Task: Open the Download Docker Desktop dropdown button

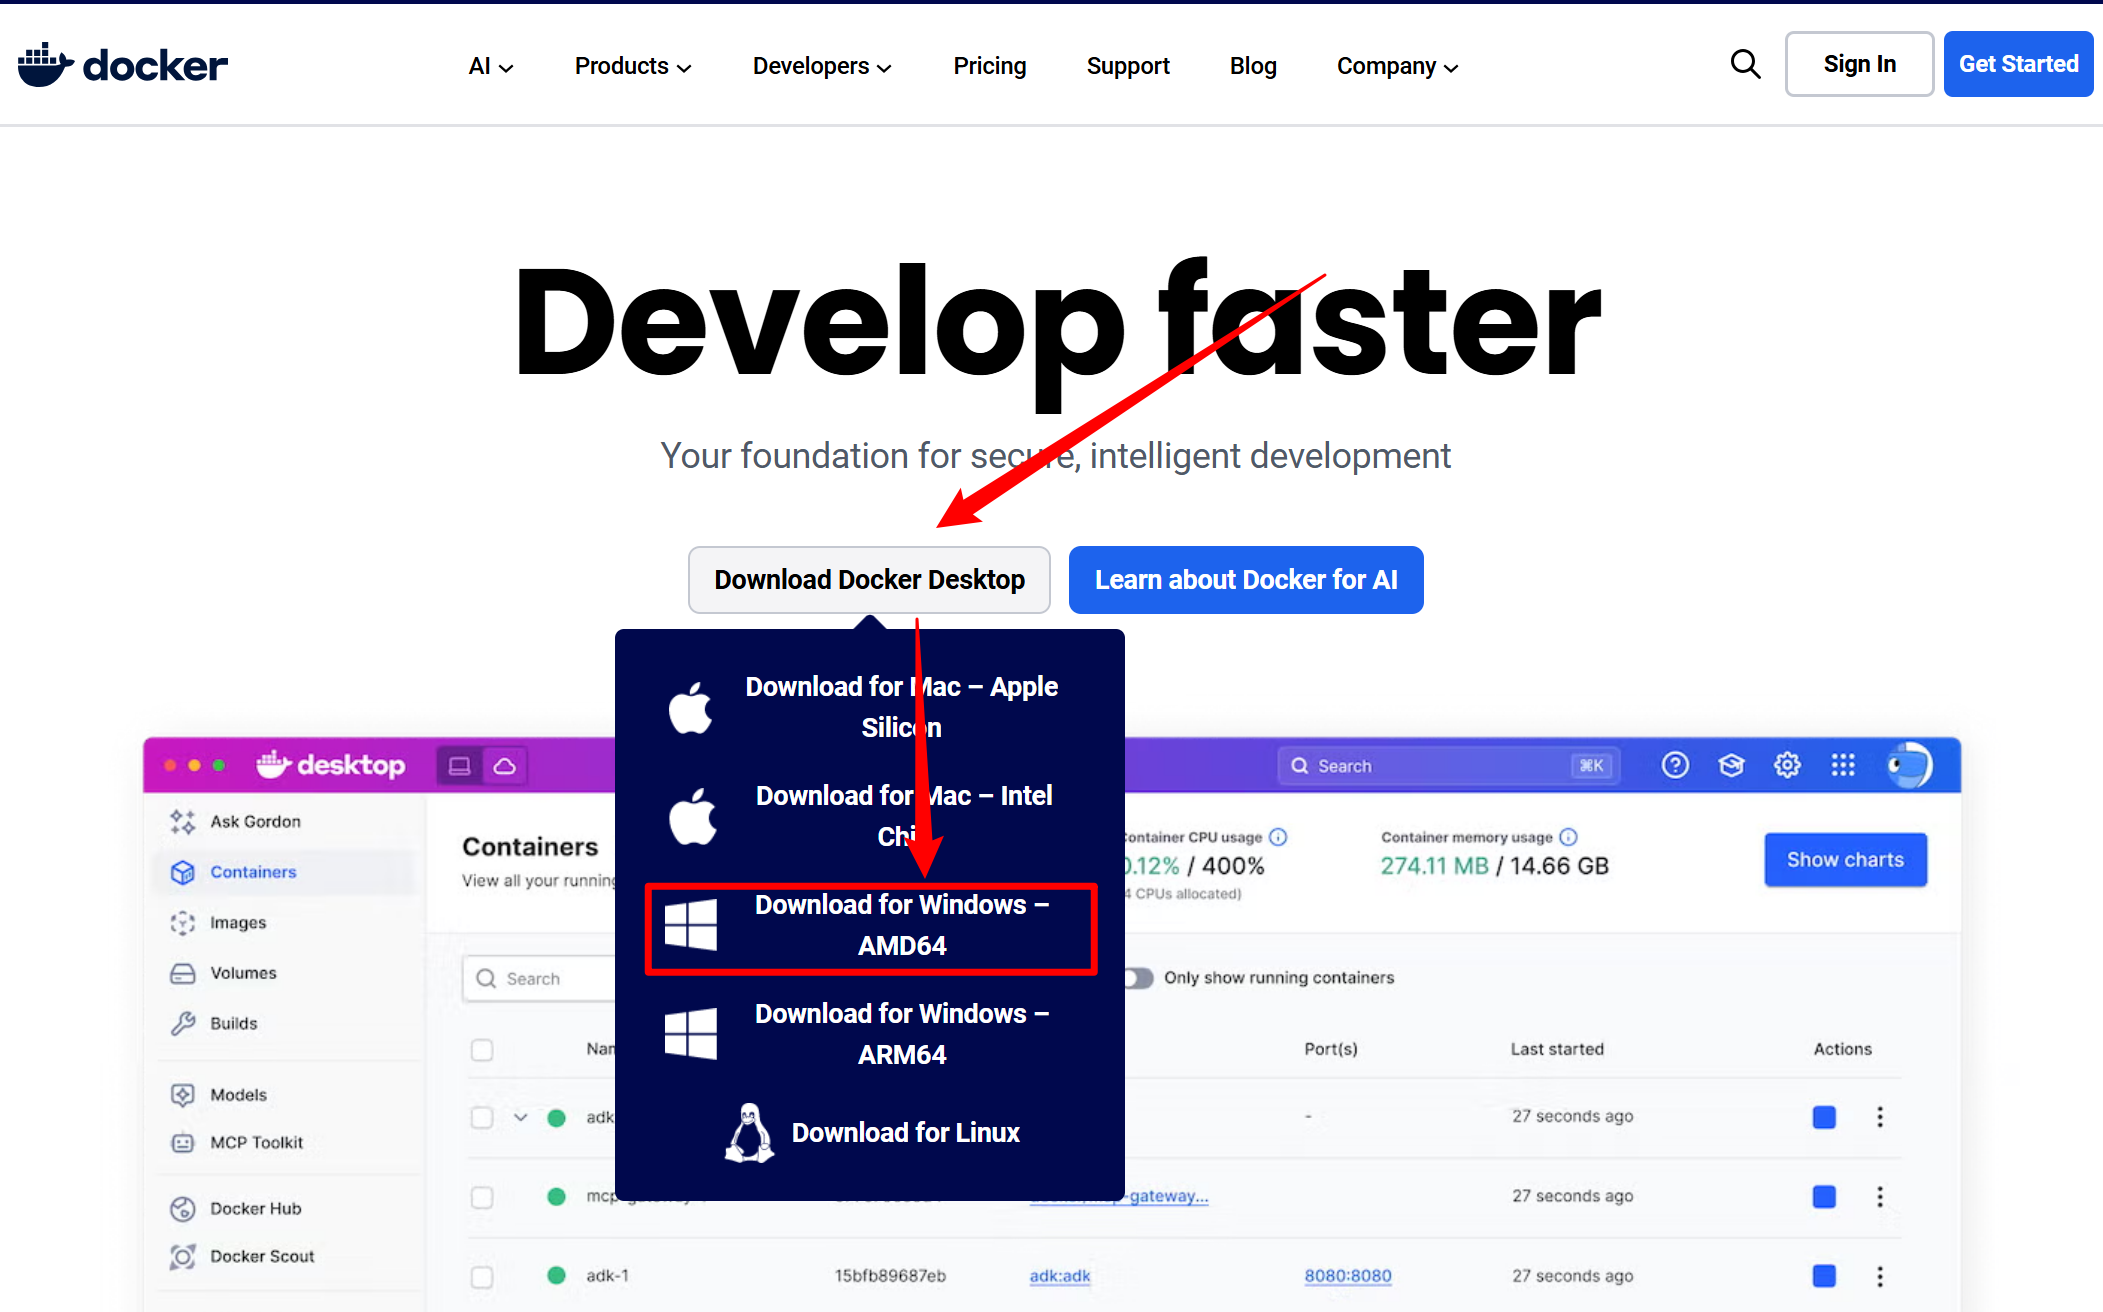Action: 869,580
